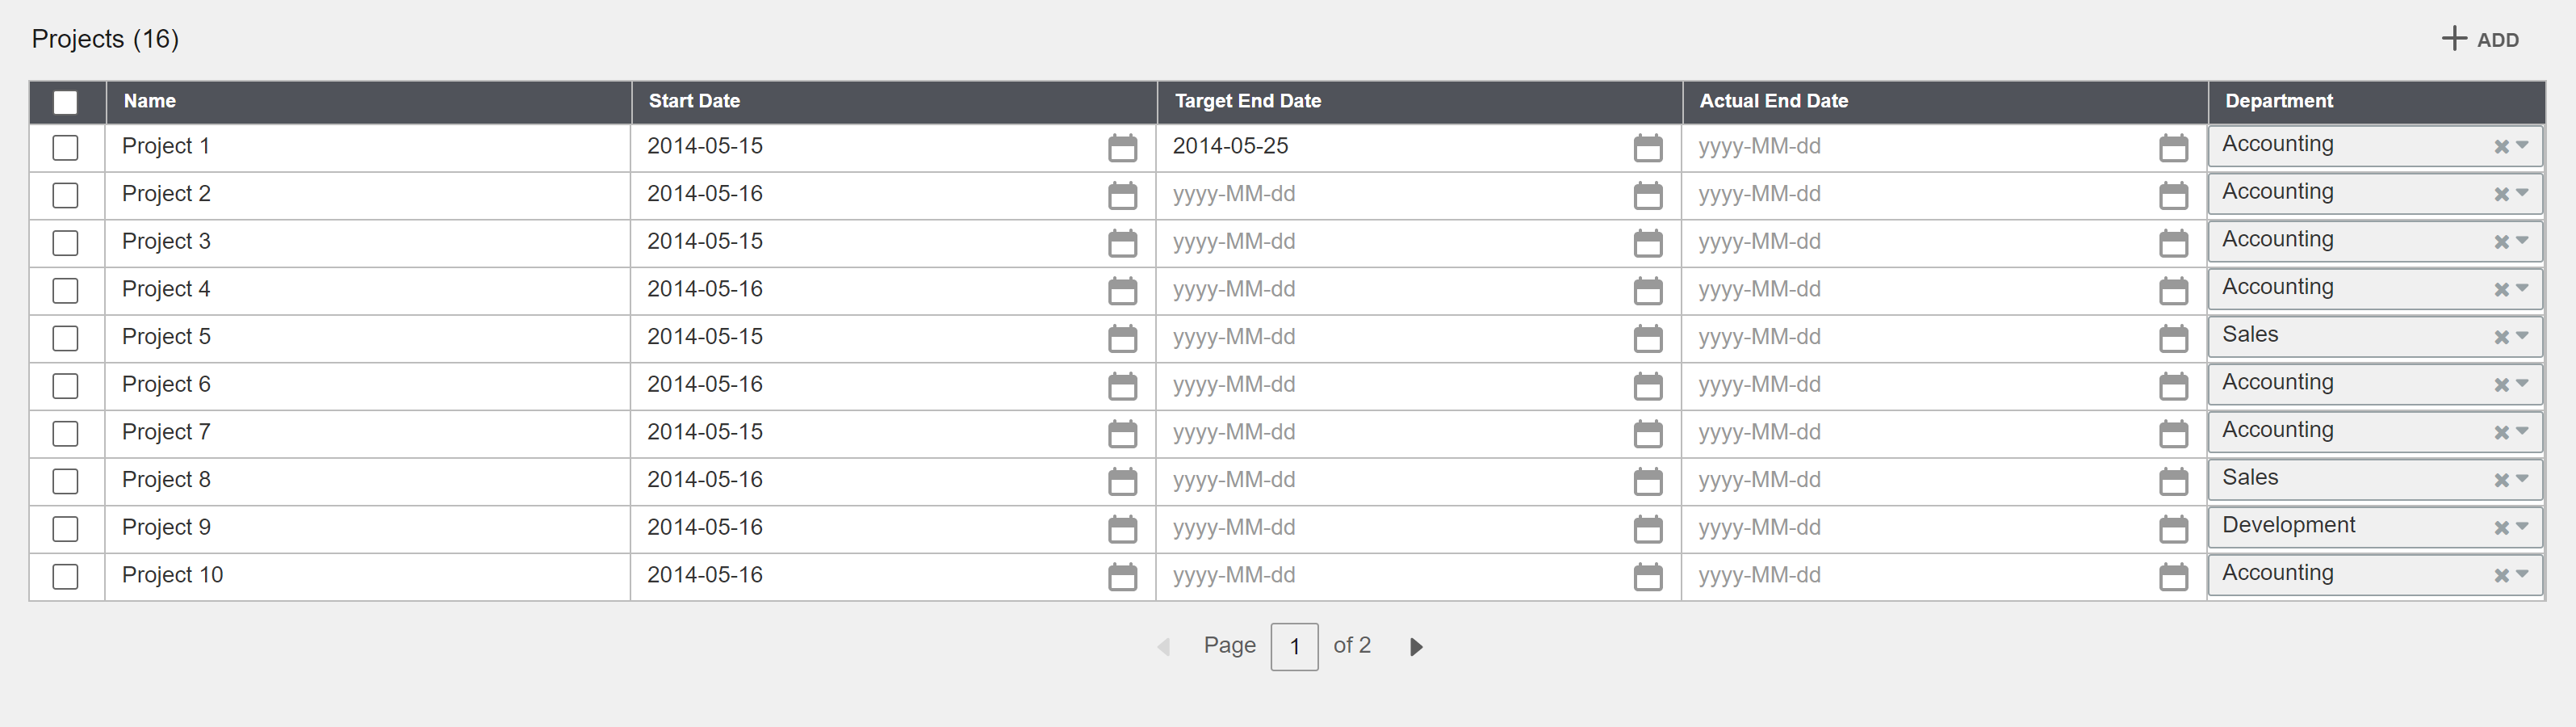Click the page number input box
The image size is (2576, 727).
click(x=1294, y=647)
